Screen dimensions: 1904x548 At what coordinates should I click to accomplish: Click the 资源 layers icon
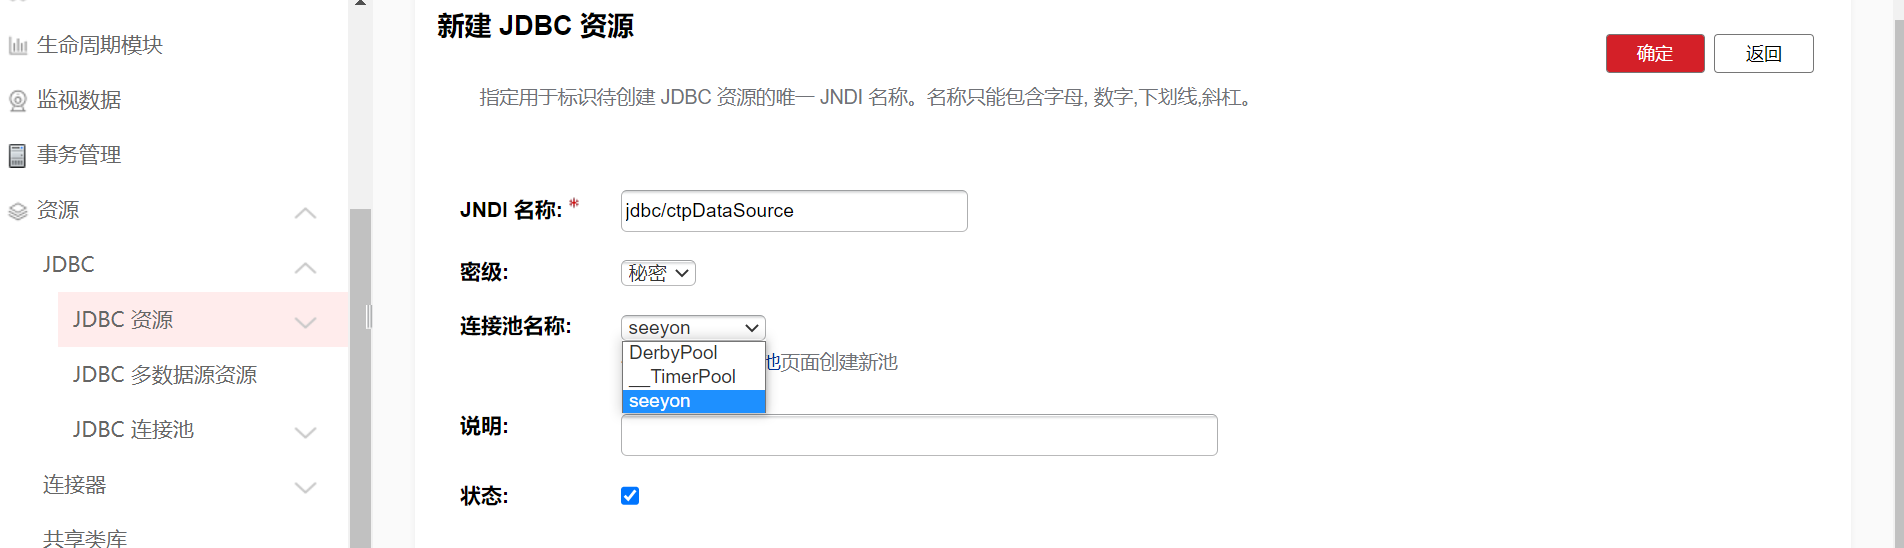coord(17,211)
